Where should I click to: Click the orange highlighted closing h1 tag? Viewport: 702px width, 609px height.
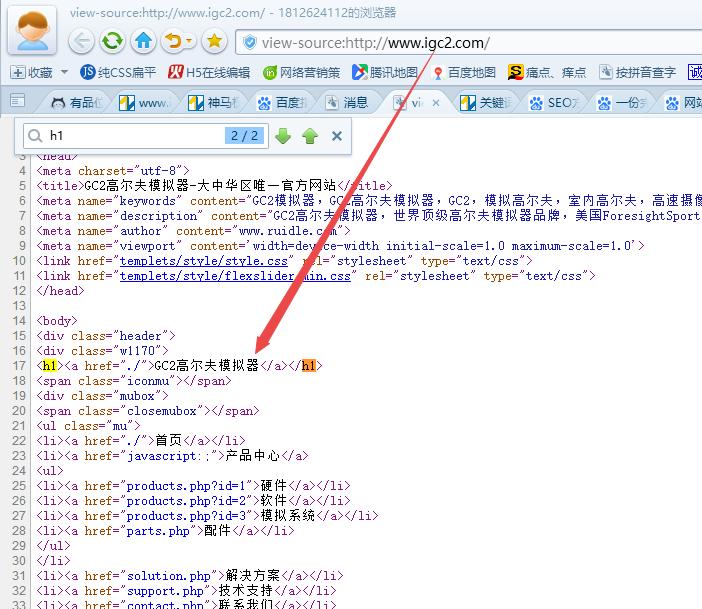(x=308, y=366)
